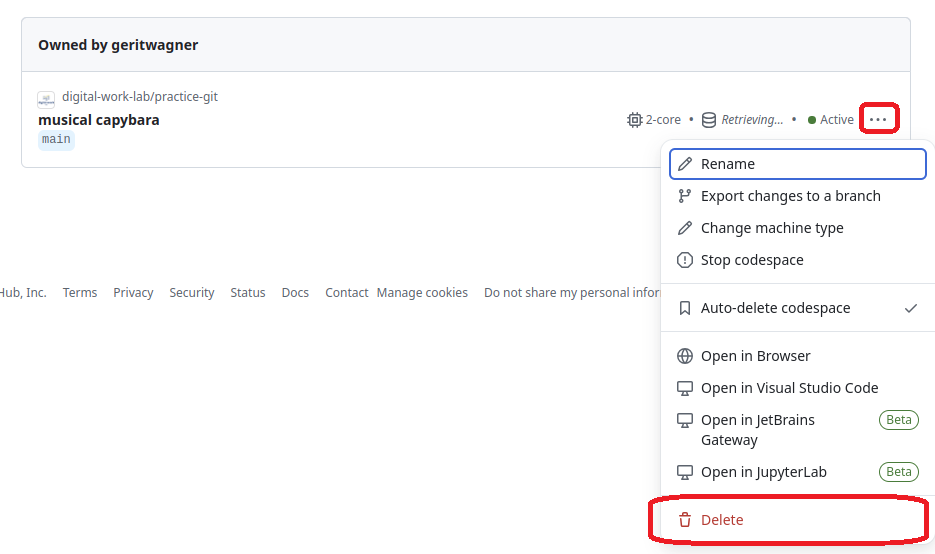
Task: Open the musical capybara codespace link
Action: click(x=99, y=120)
